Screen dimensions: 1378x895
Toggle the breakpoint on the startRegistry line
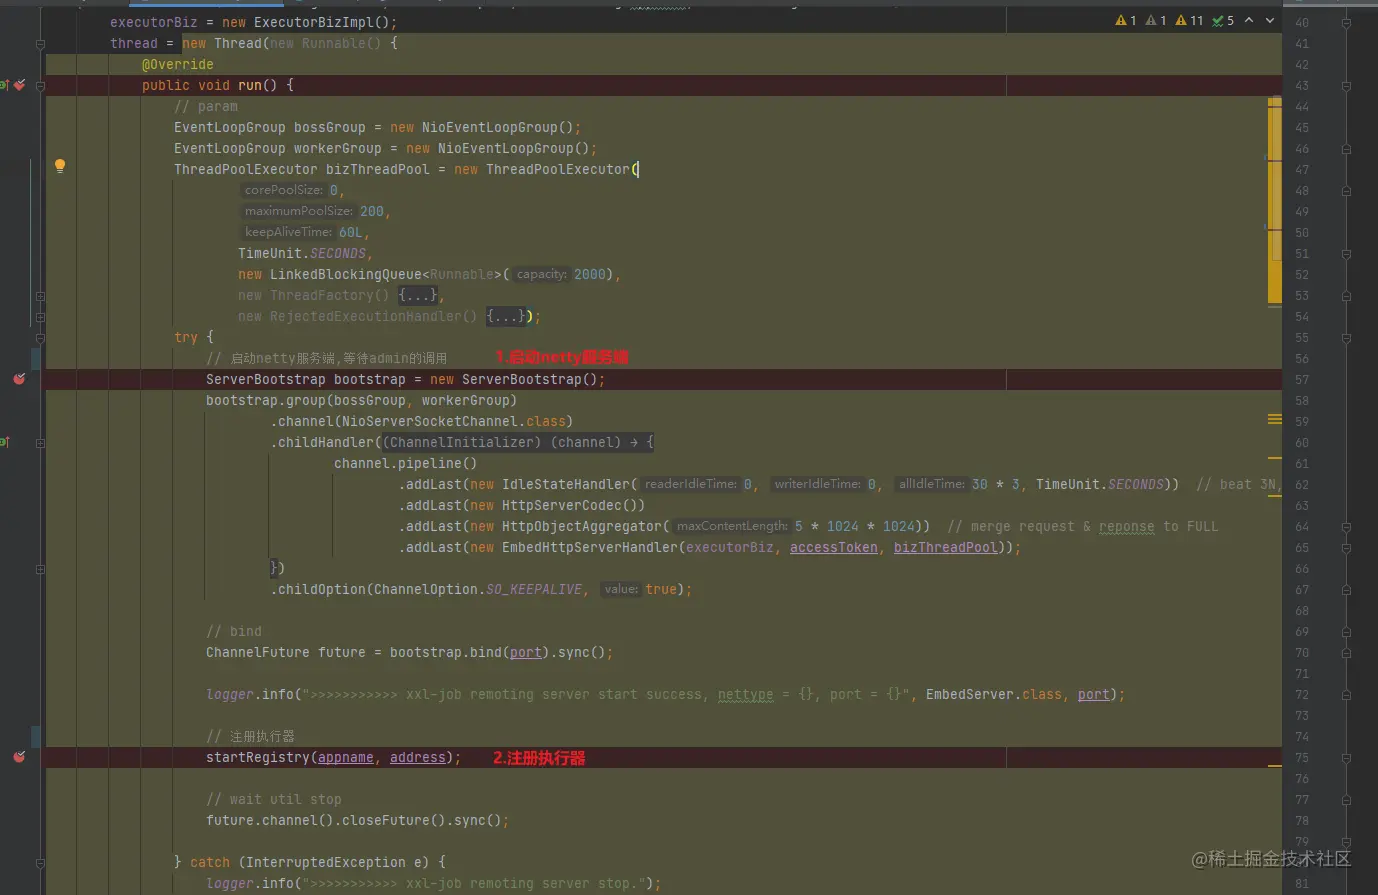pos(19,757)
